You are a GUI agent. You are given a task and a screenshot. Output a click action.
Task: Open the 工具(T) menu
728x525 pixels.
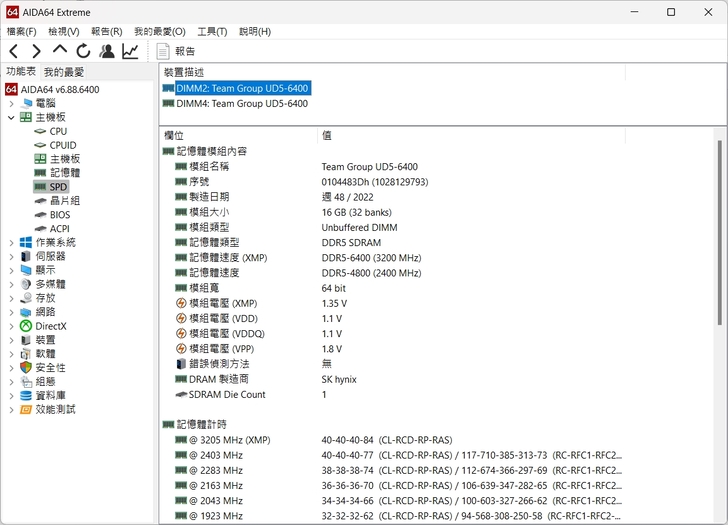pyautogui.click(x=212, y=32)
